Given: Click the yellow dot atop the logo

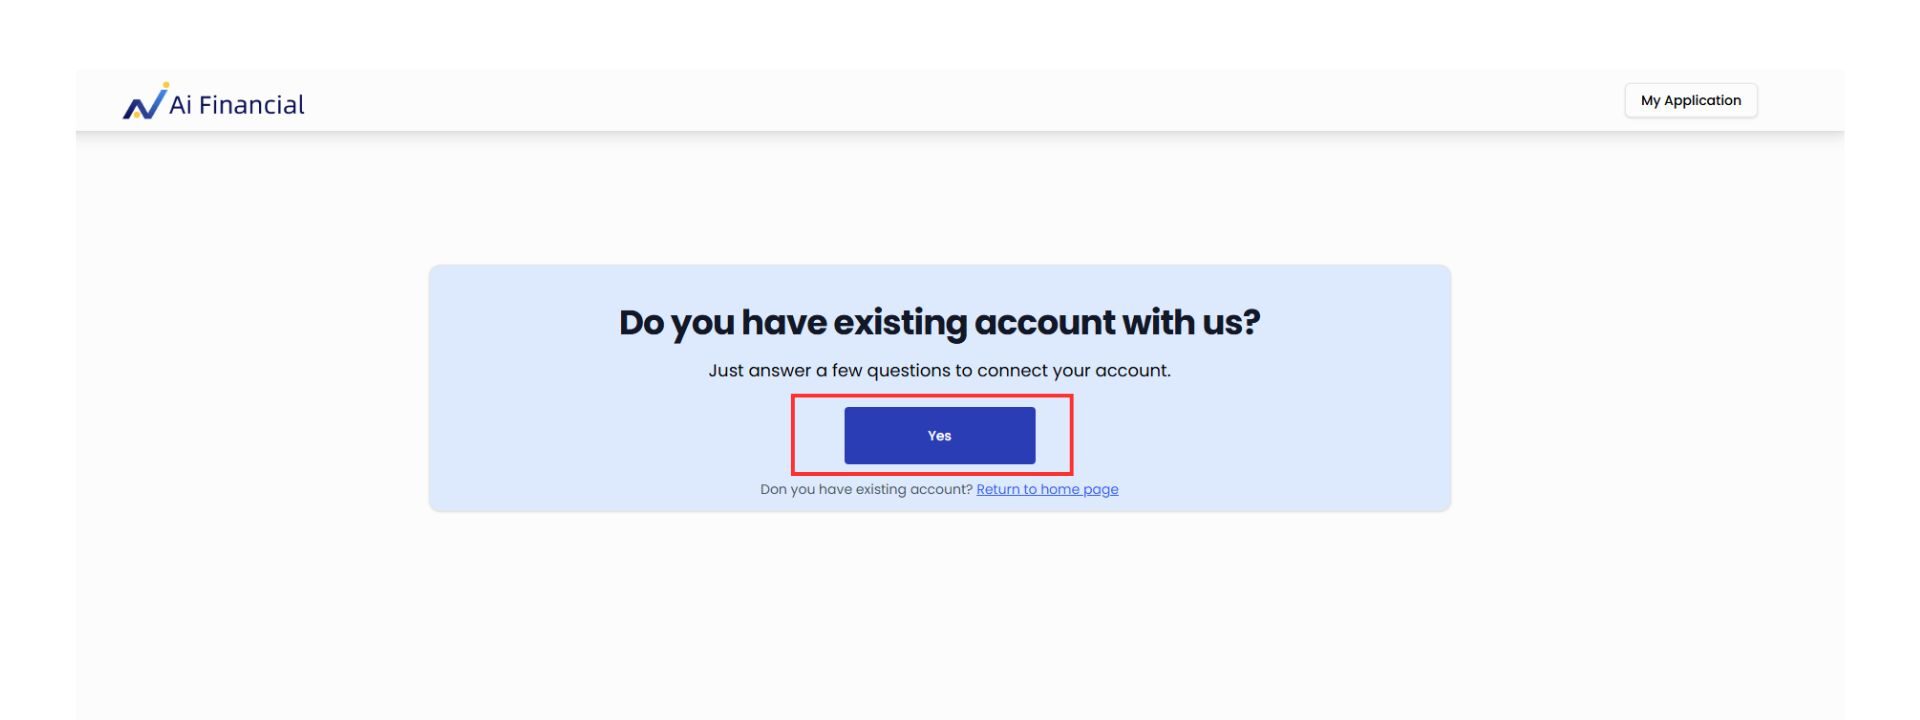Looking at the screenshot, I should pos(165,86).
